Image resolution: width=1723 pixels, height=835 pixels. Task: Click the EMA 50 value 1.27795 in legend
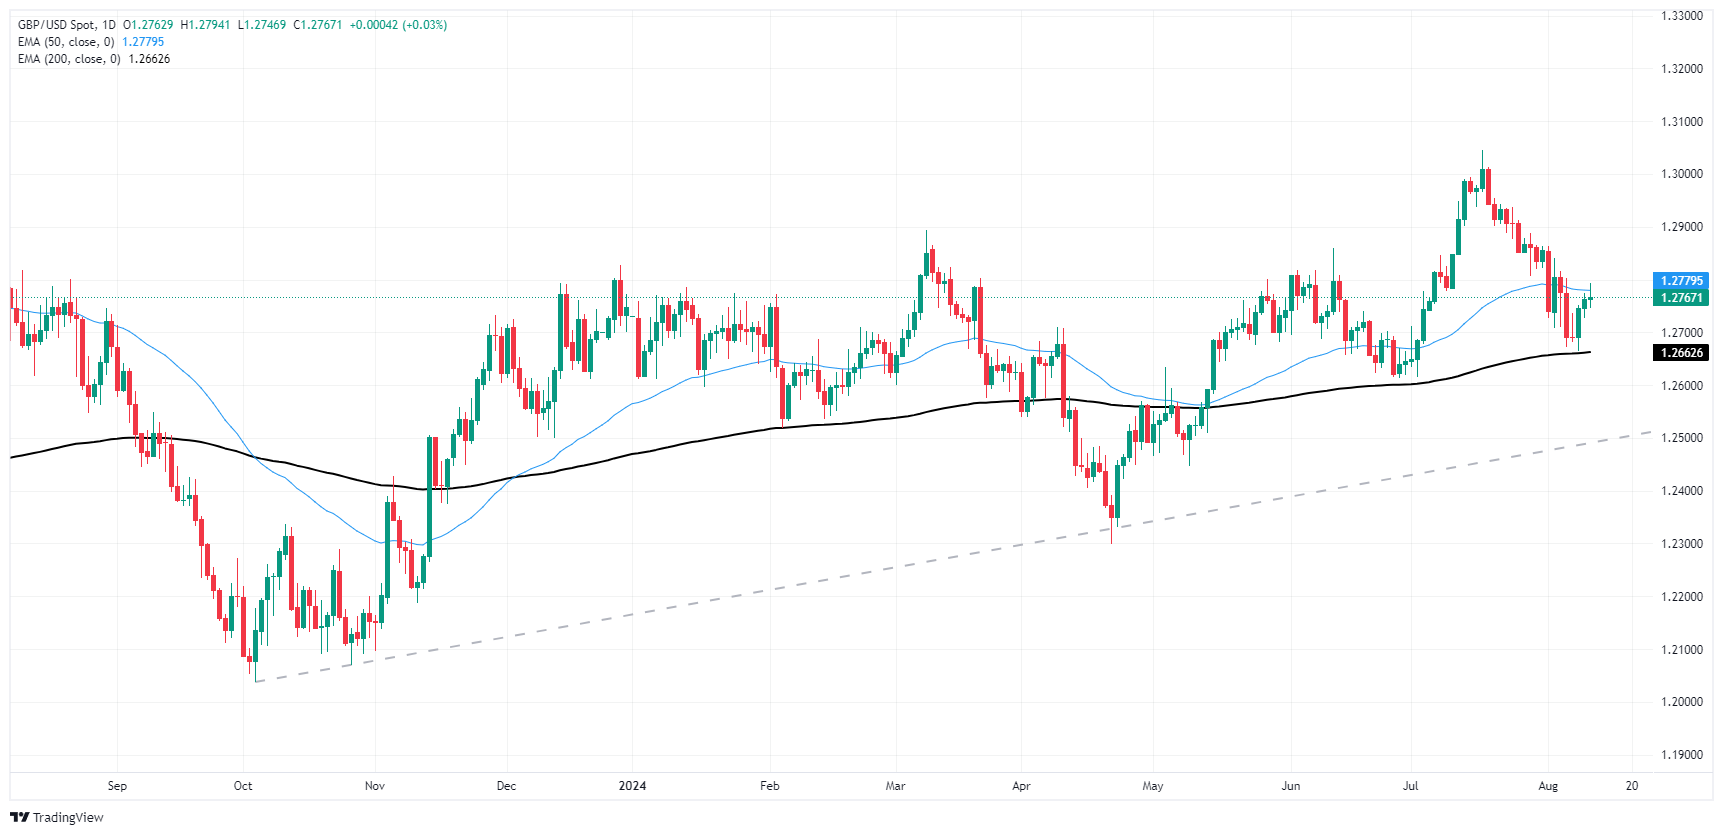tap(143, 42)
